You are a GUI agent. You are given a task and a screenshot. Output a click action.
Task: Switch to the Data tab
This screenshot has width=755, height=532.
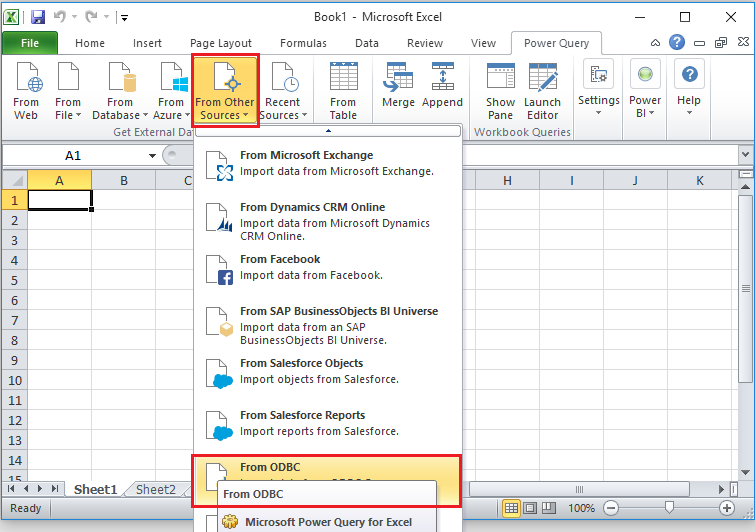[x=366, y=43]
